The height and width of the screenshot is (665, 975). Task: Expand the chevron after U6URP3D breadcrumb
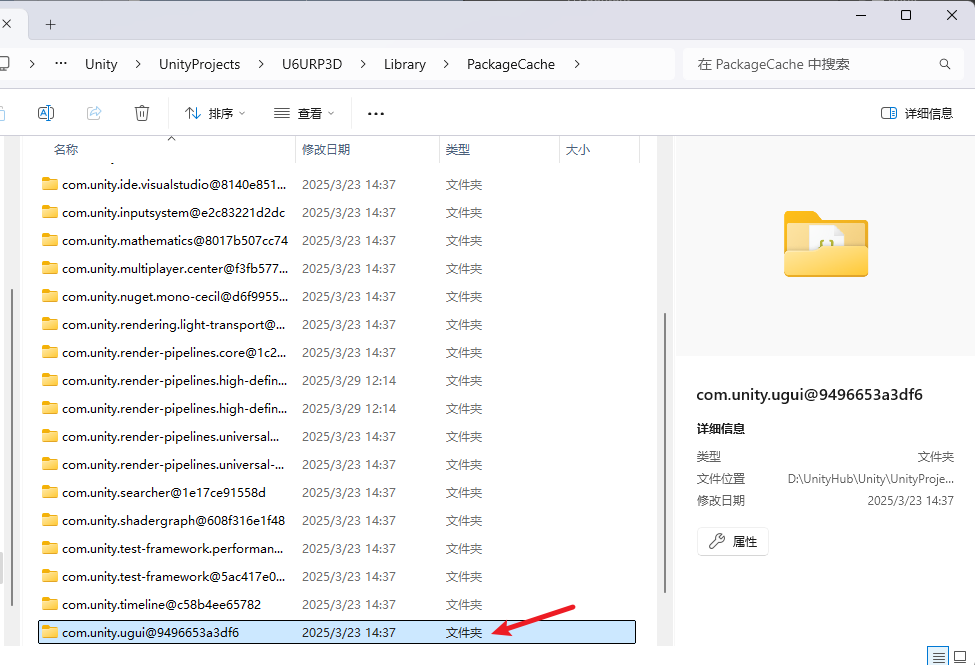[x=363, y=64]
